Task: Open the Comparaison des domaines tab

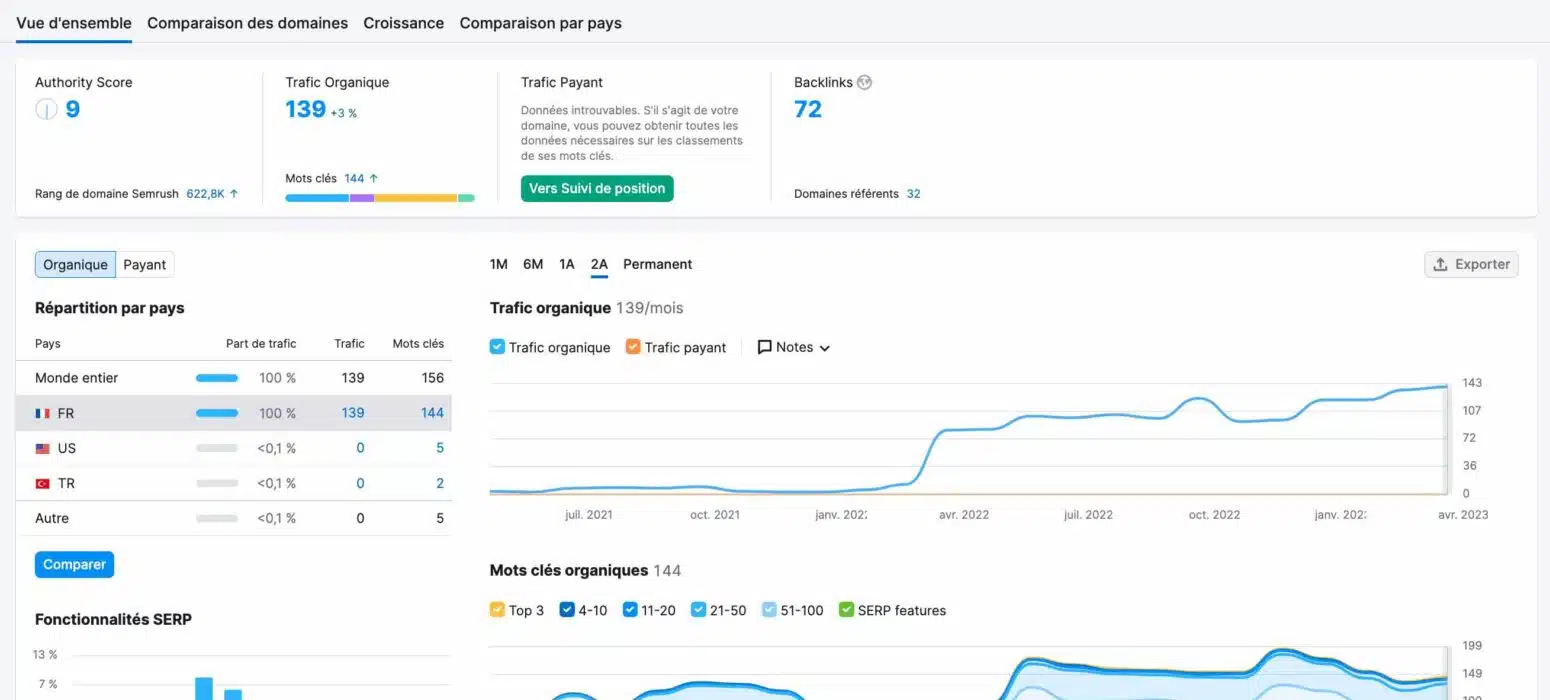Action: [x=247, y=23]
